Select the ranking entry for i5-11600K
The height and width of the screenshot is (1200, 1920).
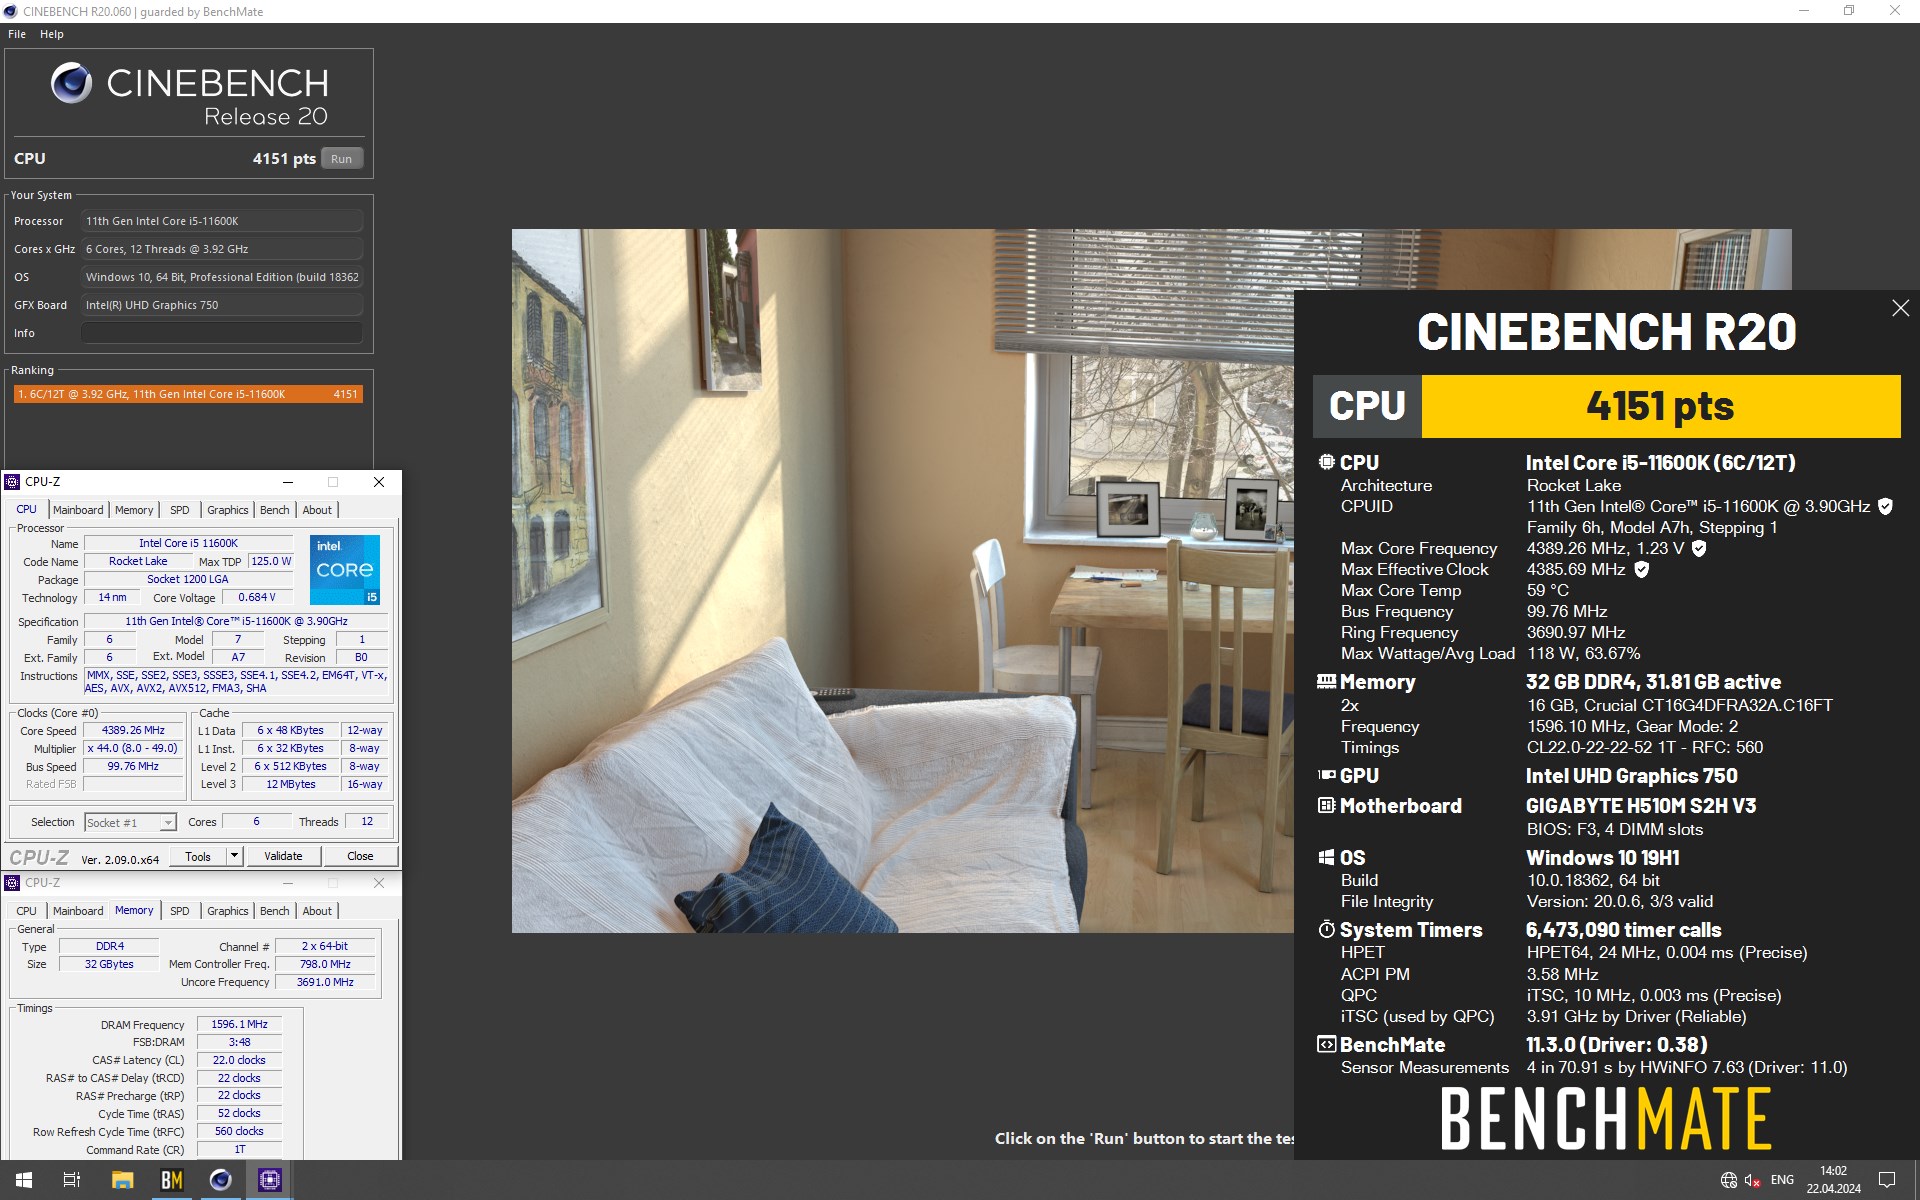pos(188,394)
